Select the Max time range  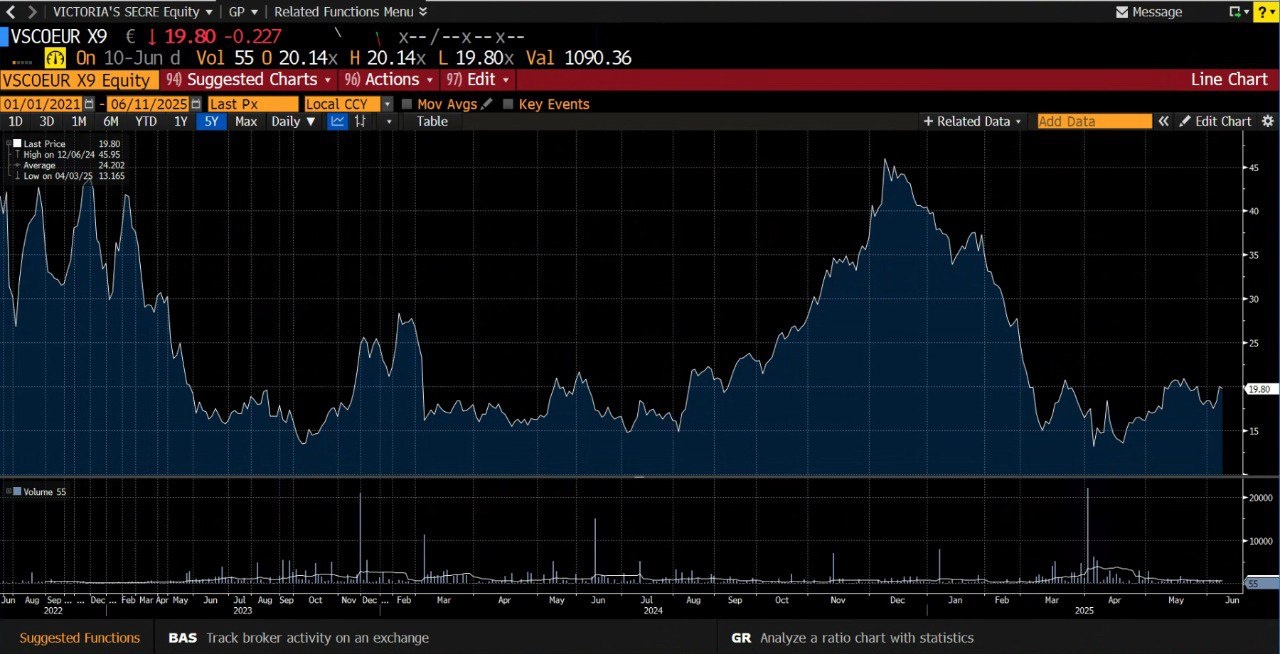246,121
